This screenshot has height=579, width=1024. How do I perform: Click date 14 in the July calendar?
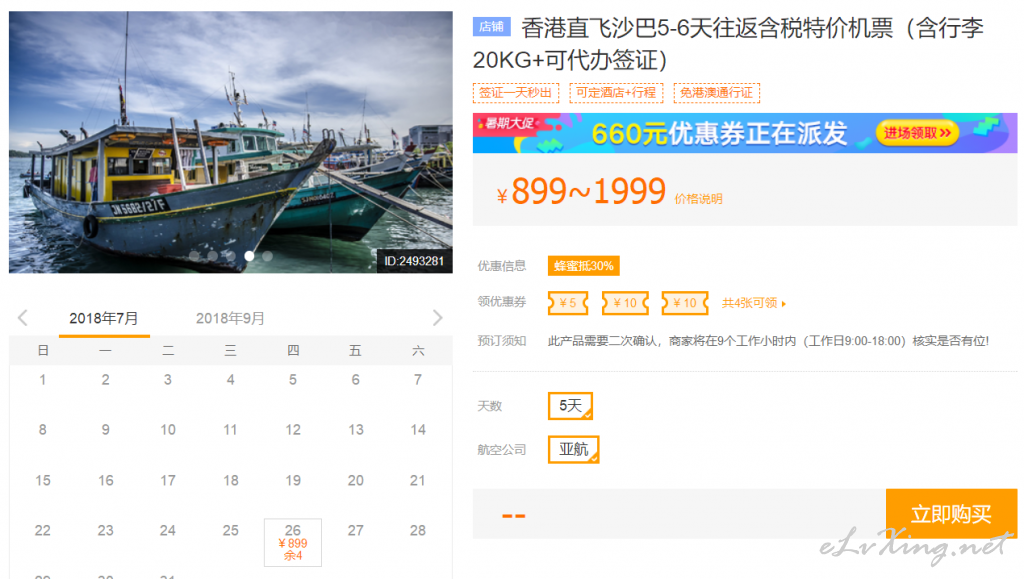418,430
